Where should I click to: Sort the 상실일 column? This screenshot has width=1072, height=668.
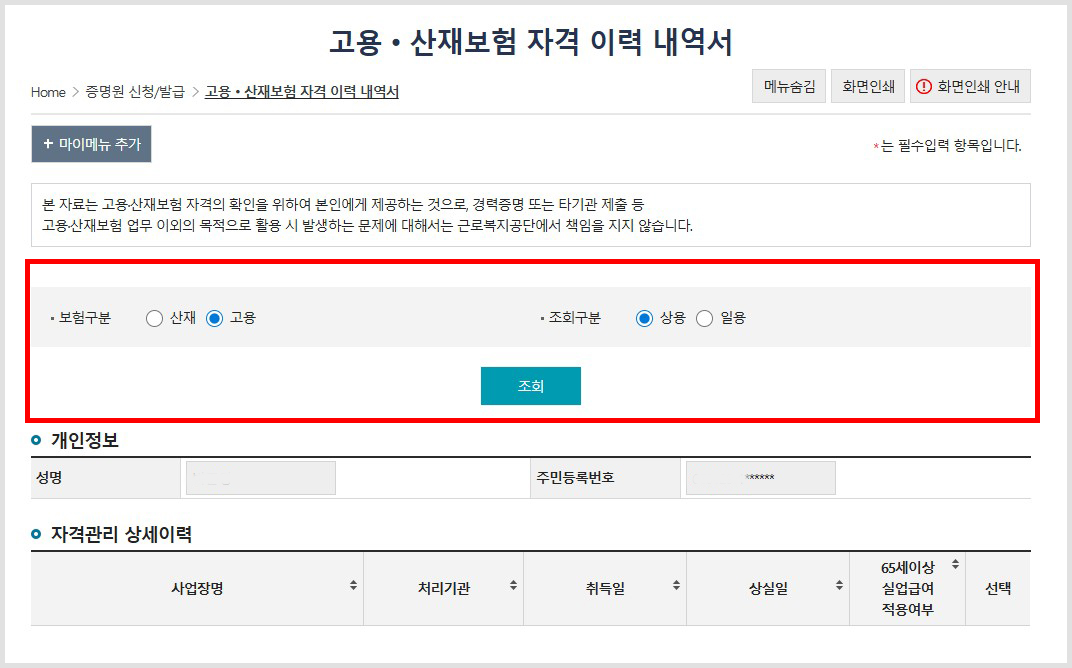tap(838, 588)
